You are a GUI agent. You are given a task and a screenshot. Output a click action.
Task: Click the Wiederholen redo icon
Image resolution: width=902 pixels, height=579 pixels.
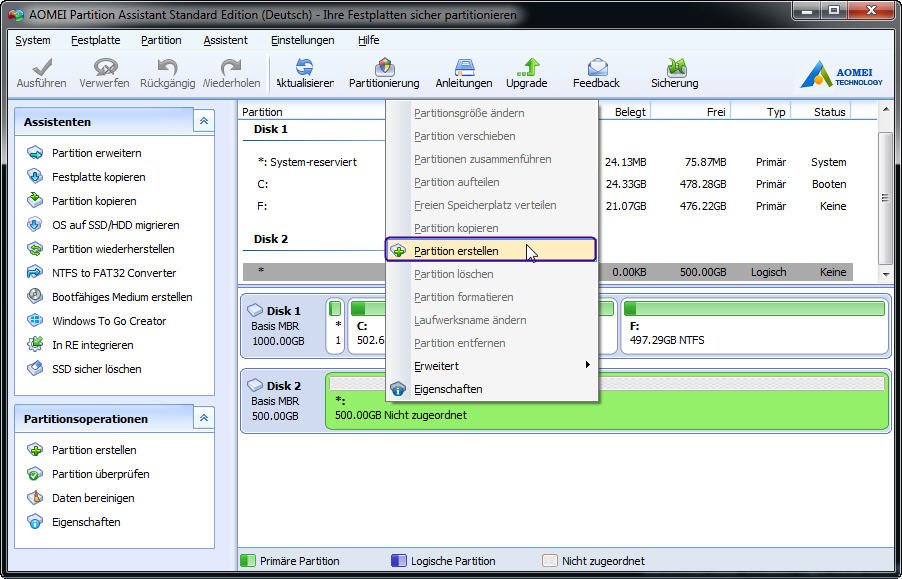tap(231, 67)
